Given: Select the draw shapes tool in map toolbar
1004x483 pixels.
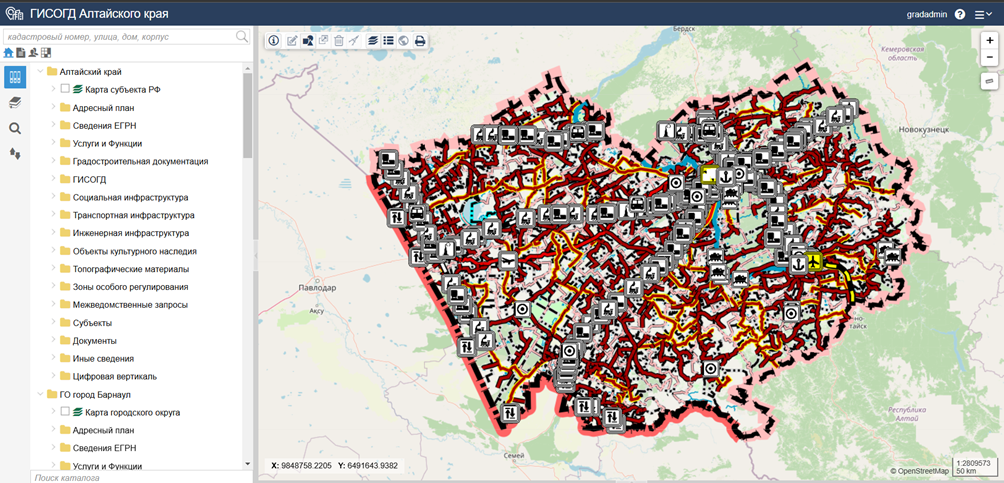Looking at the screenshot, I should tap(308, 41).
